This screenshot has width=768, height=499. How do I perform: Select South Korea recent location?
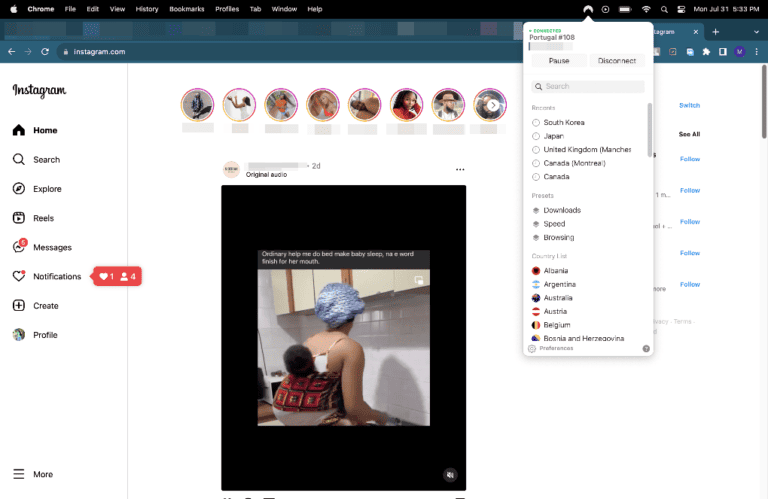558,122
